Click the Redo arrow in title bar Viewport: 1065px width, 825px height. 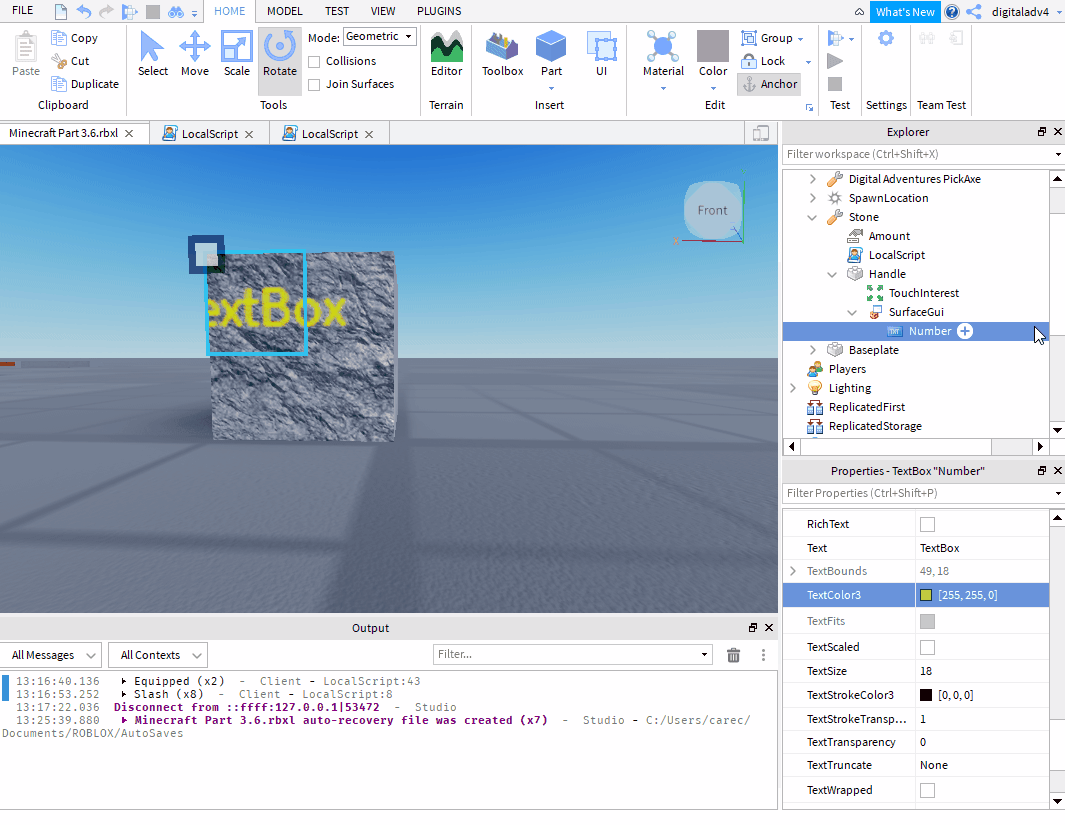106,12
